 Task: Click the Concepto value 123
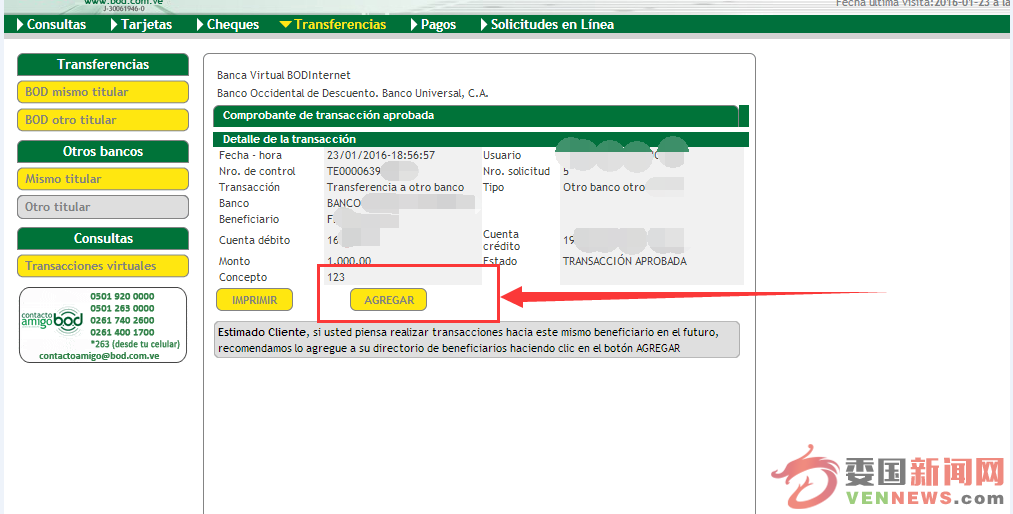(x=336, y=278)
